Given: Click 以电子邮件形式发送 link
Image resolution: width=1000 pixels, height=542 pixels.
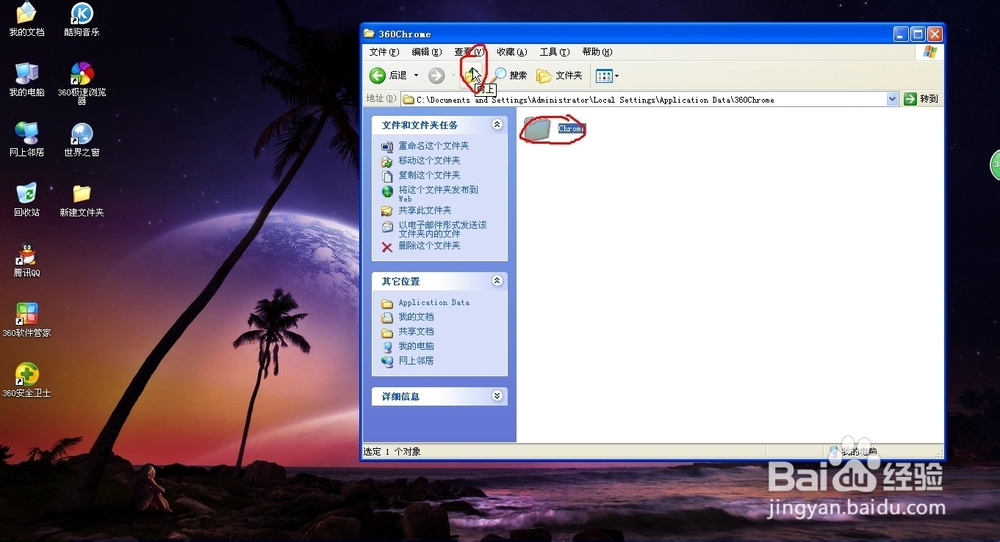Looking at the screenshot, I should [x=443, y=229].
